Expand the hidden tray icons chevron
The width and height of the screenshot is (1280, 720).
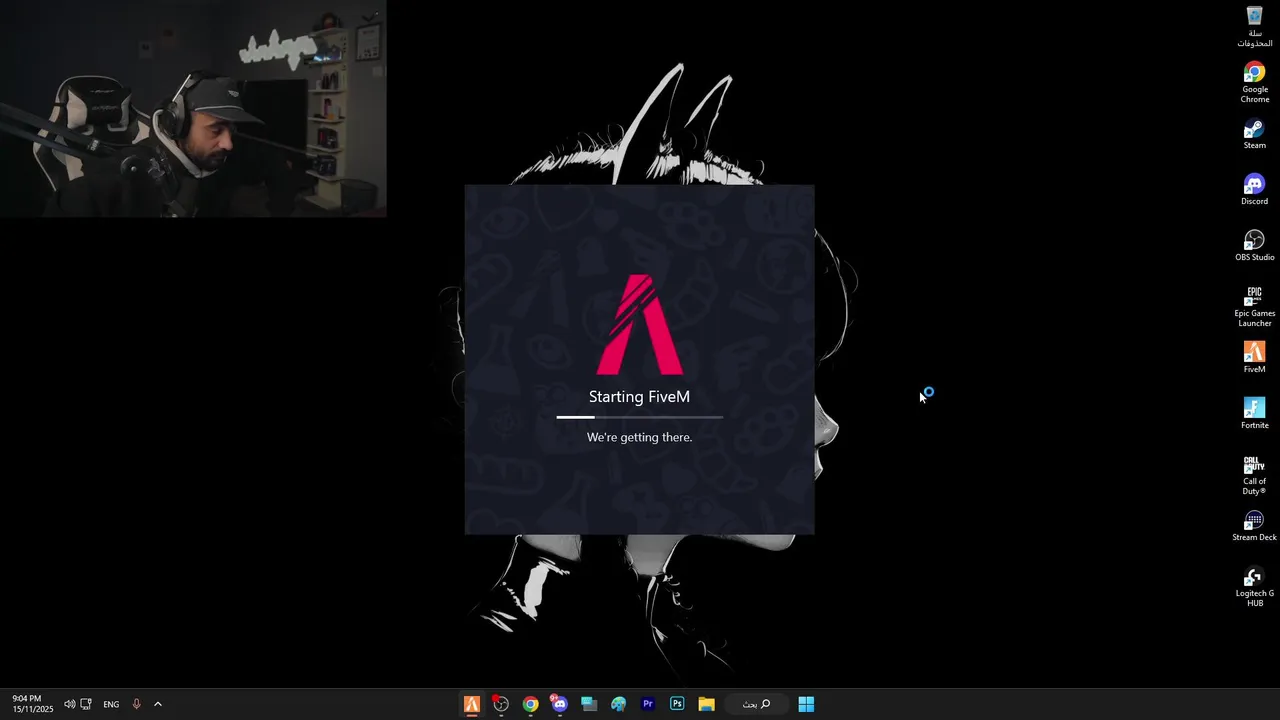pos(157,704)
